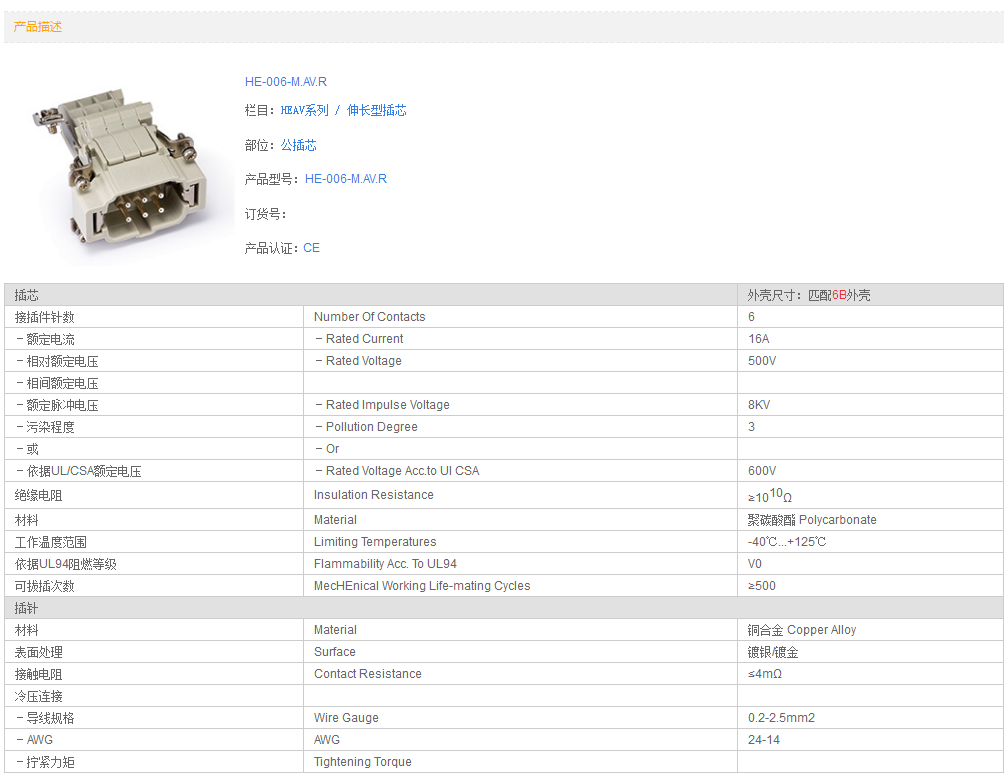
Task: Click the Tightening Torque cell
Action: coord(362,762)
